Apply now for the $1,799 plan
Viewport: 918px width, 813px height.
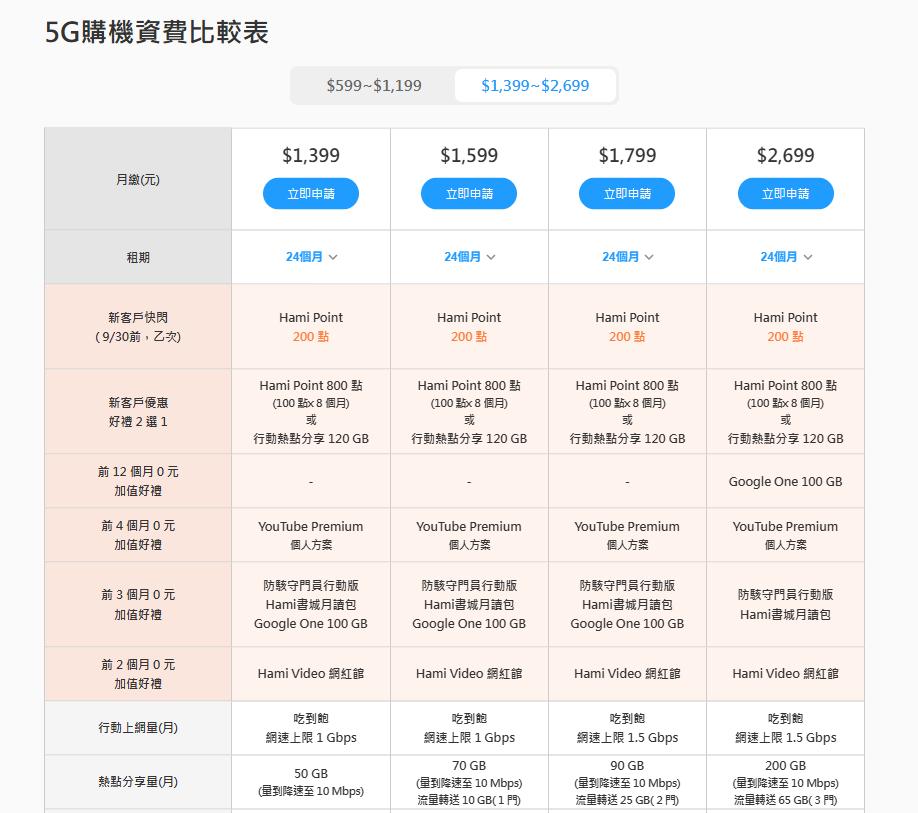(x=627, y=194)
